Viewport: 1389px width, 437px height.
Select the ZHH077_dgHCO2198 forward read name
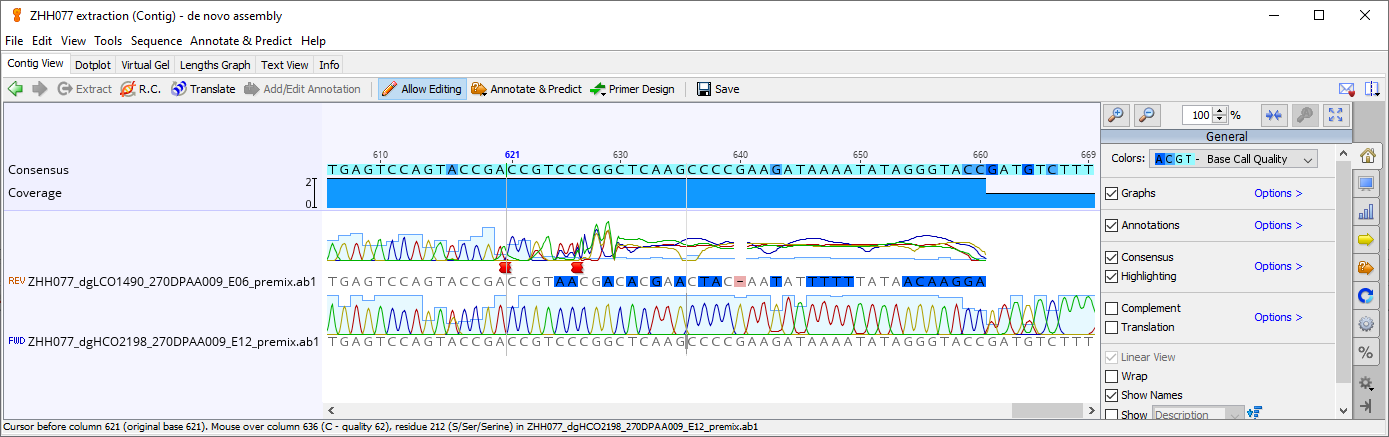click(x=173, y=341)
